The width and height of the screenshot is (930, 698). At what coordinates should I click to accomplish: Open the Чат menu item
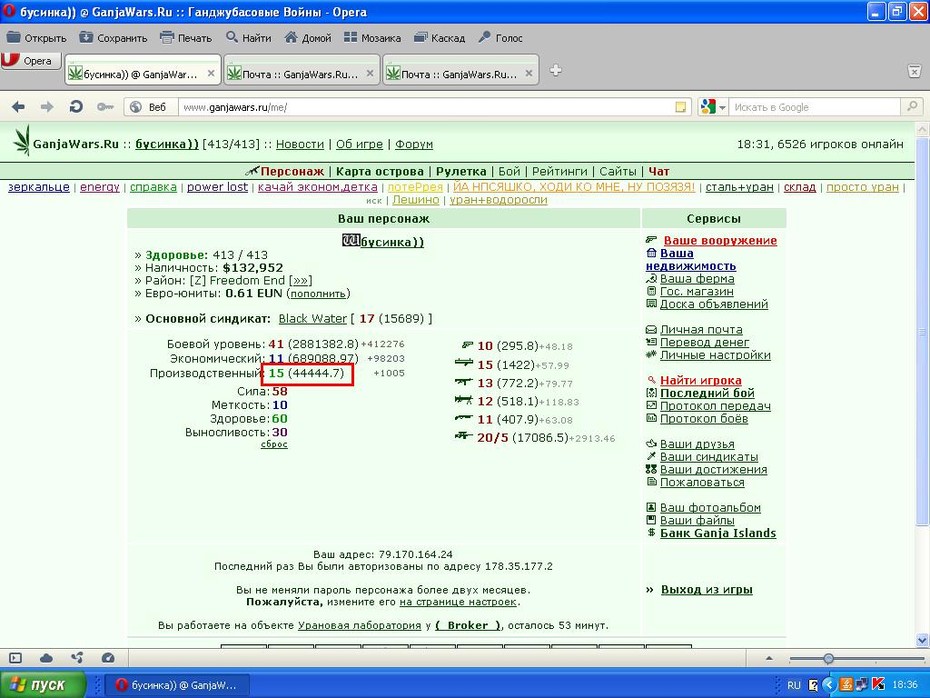pos(658,171)
